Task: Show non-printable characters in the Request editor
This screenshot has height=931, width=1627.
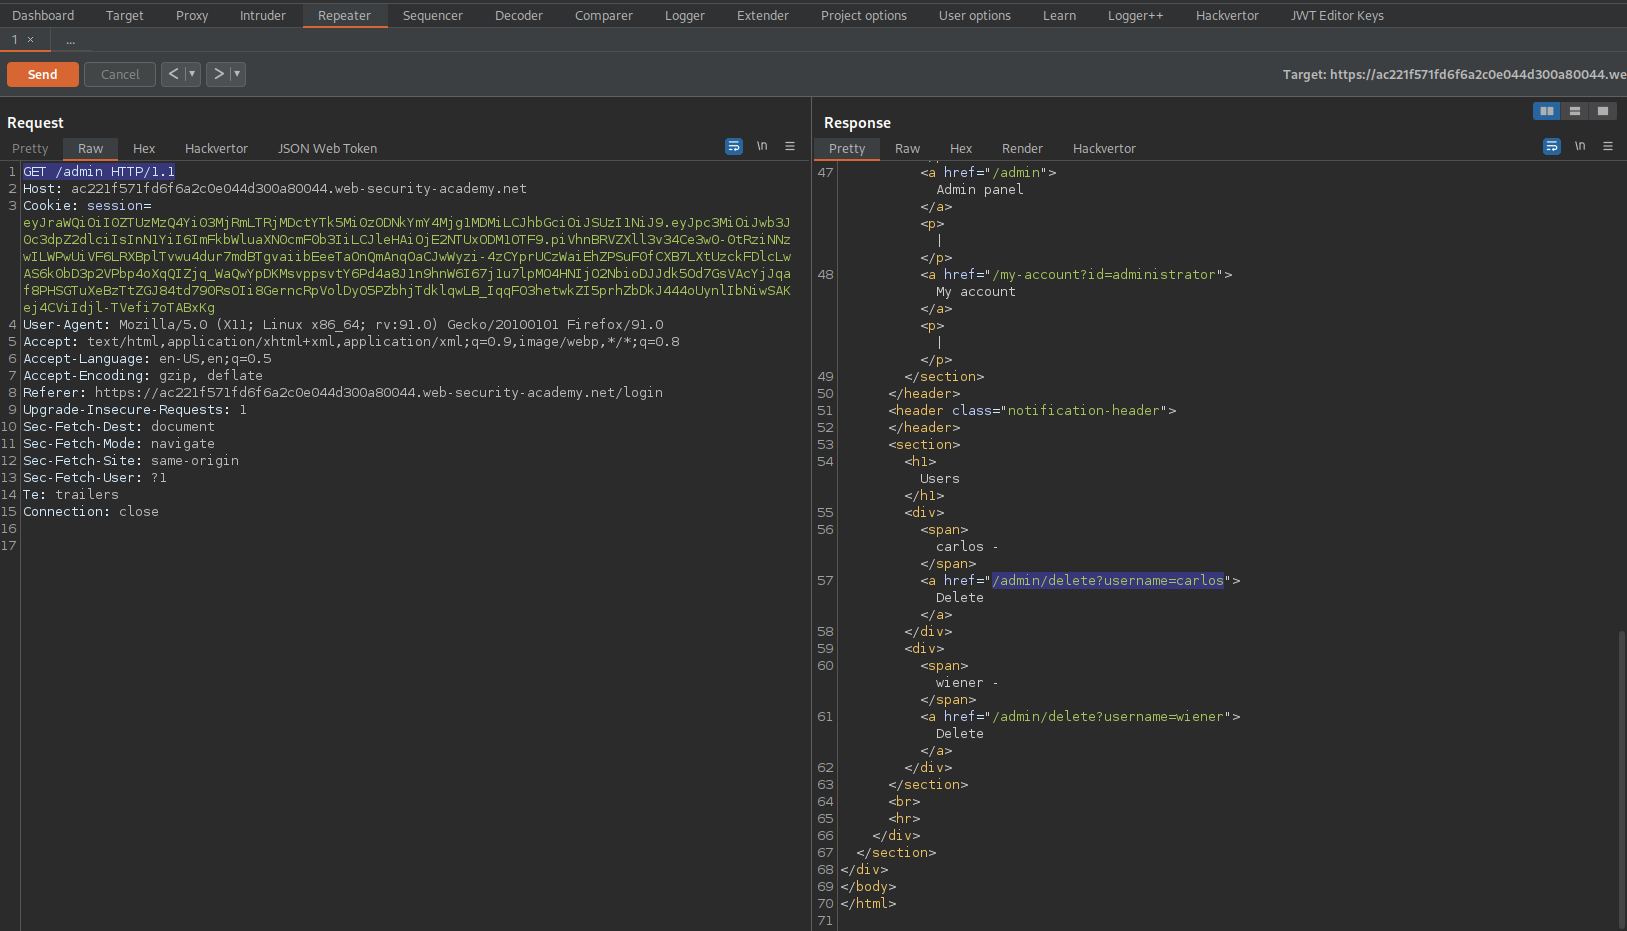Action: pos(762,146)
